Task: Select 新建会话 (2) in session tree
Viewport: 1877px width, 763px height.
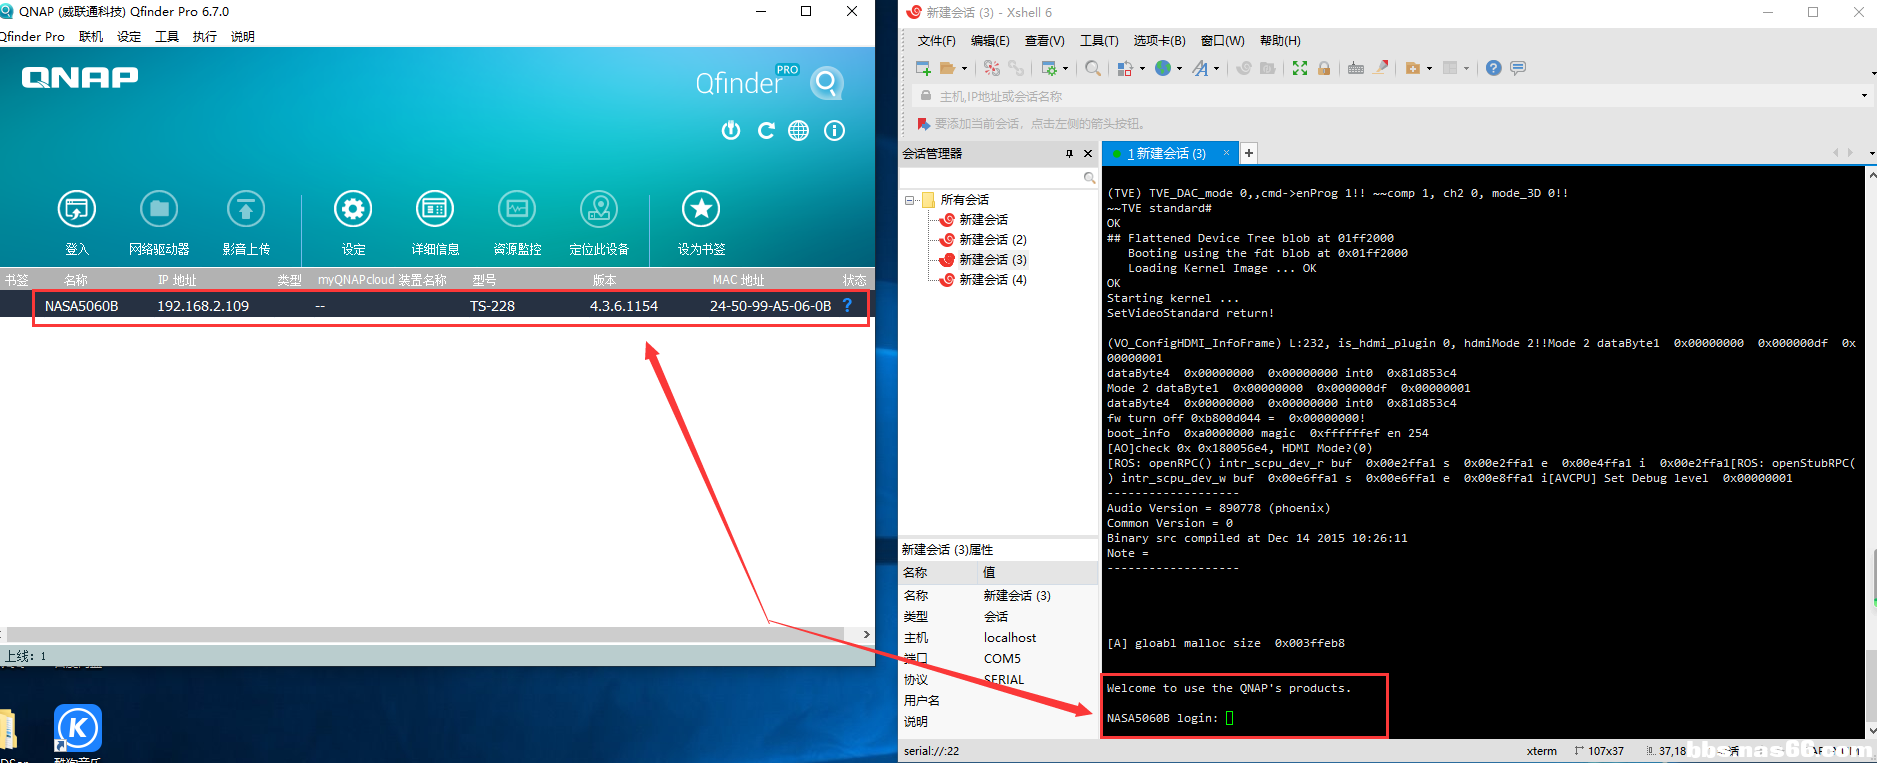Action: pyautogui.click(x=992, y=240)
